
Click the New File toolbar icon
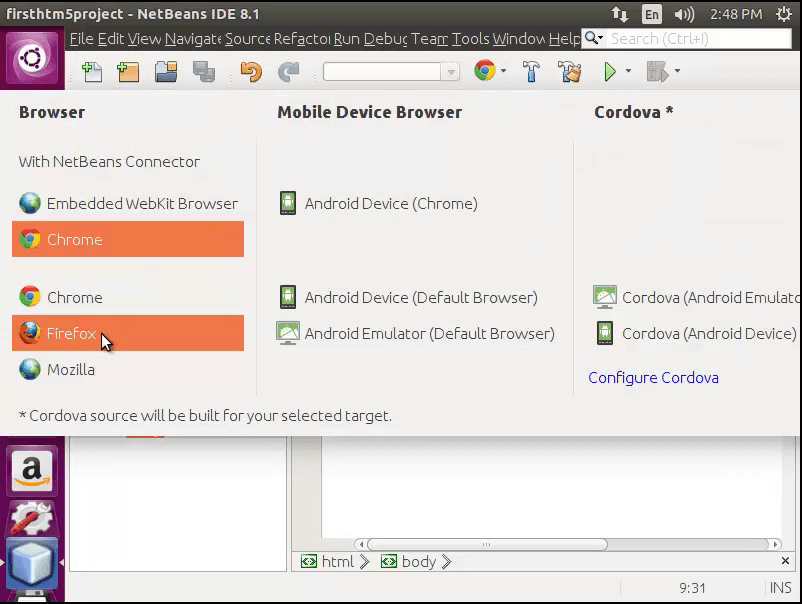tap(92, 72)
